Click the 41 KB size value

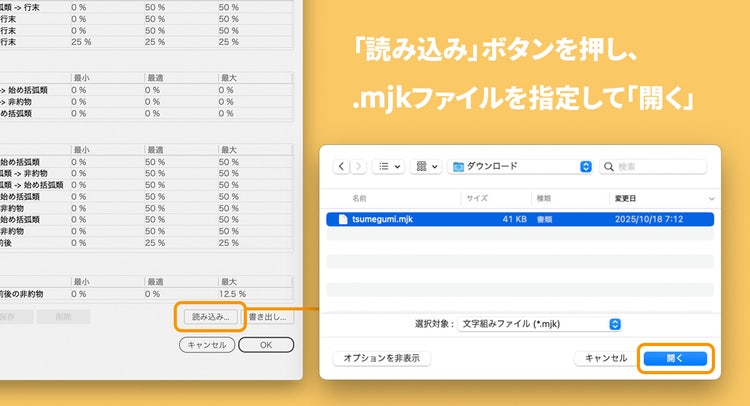pyautogui.click(x=515, y=219)
